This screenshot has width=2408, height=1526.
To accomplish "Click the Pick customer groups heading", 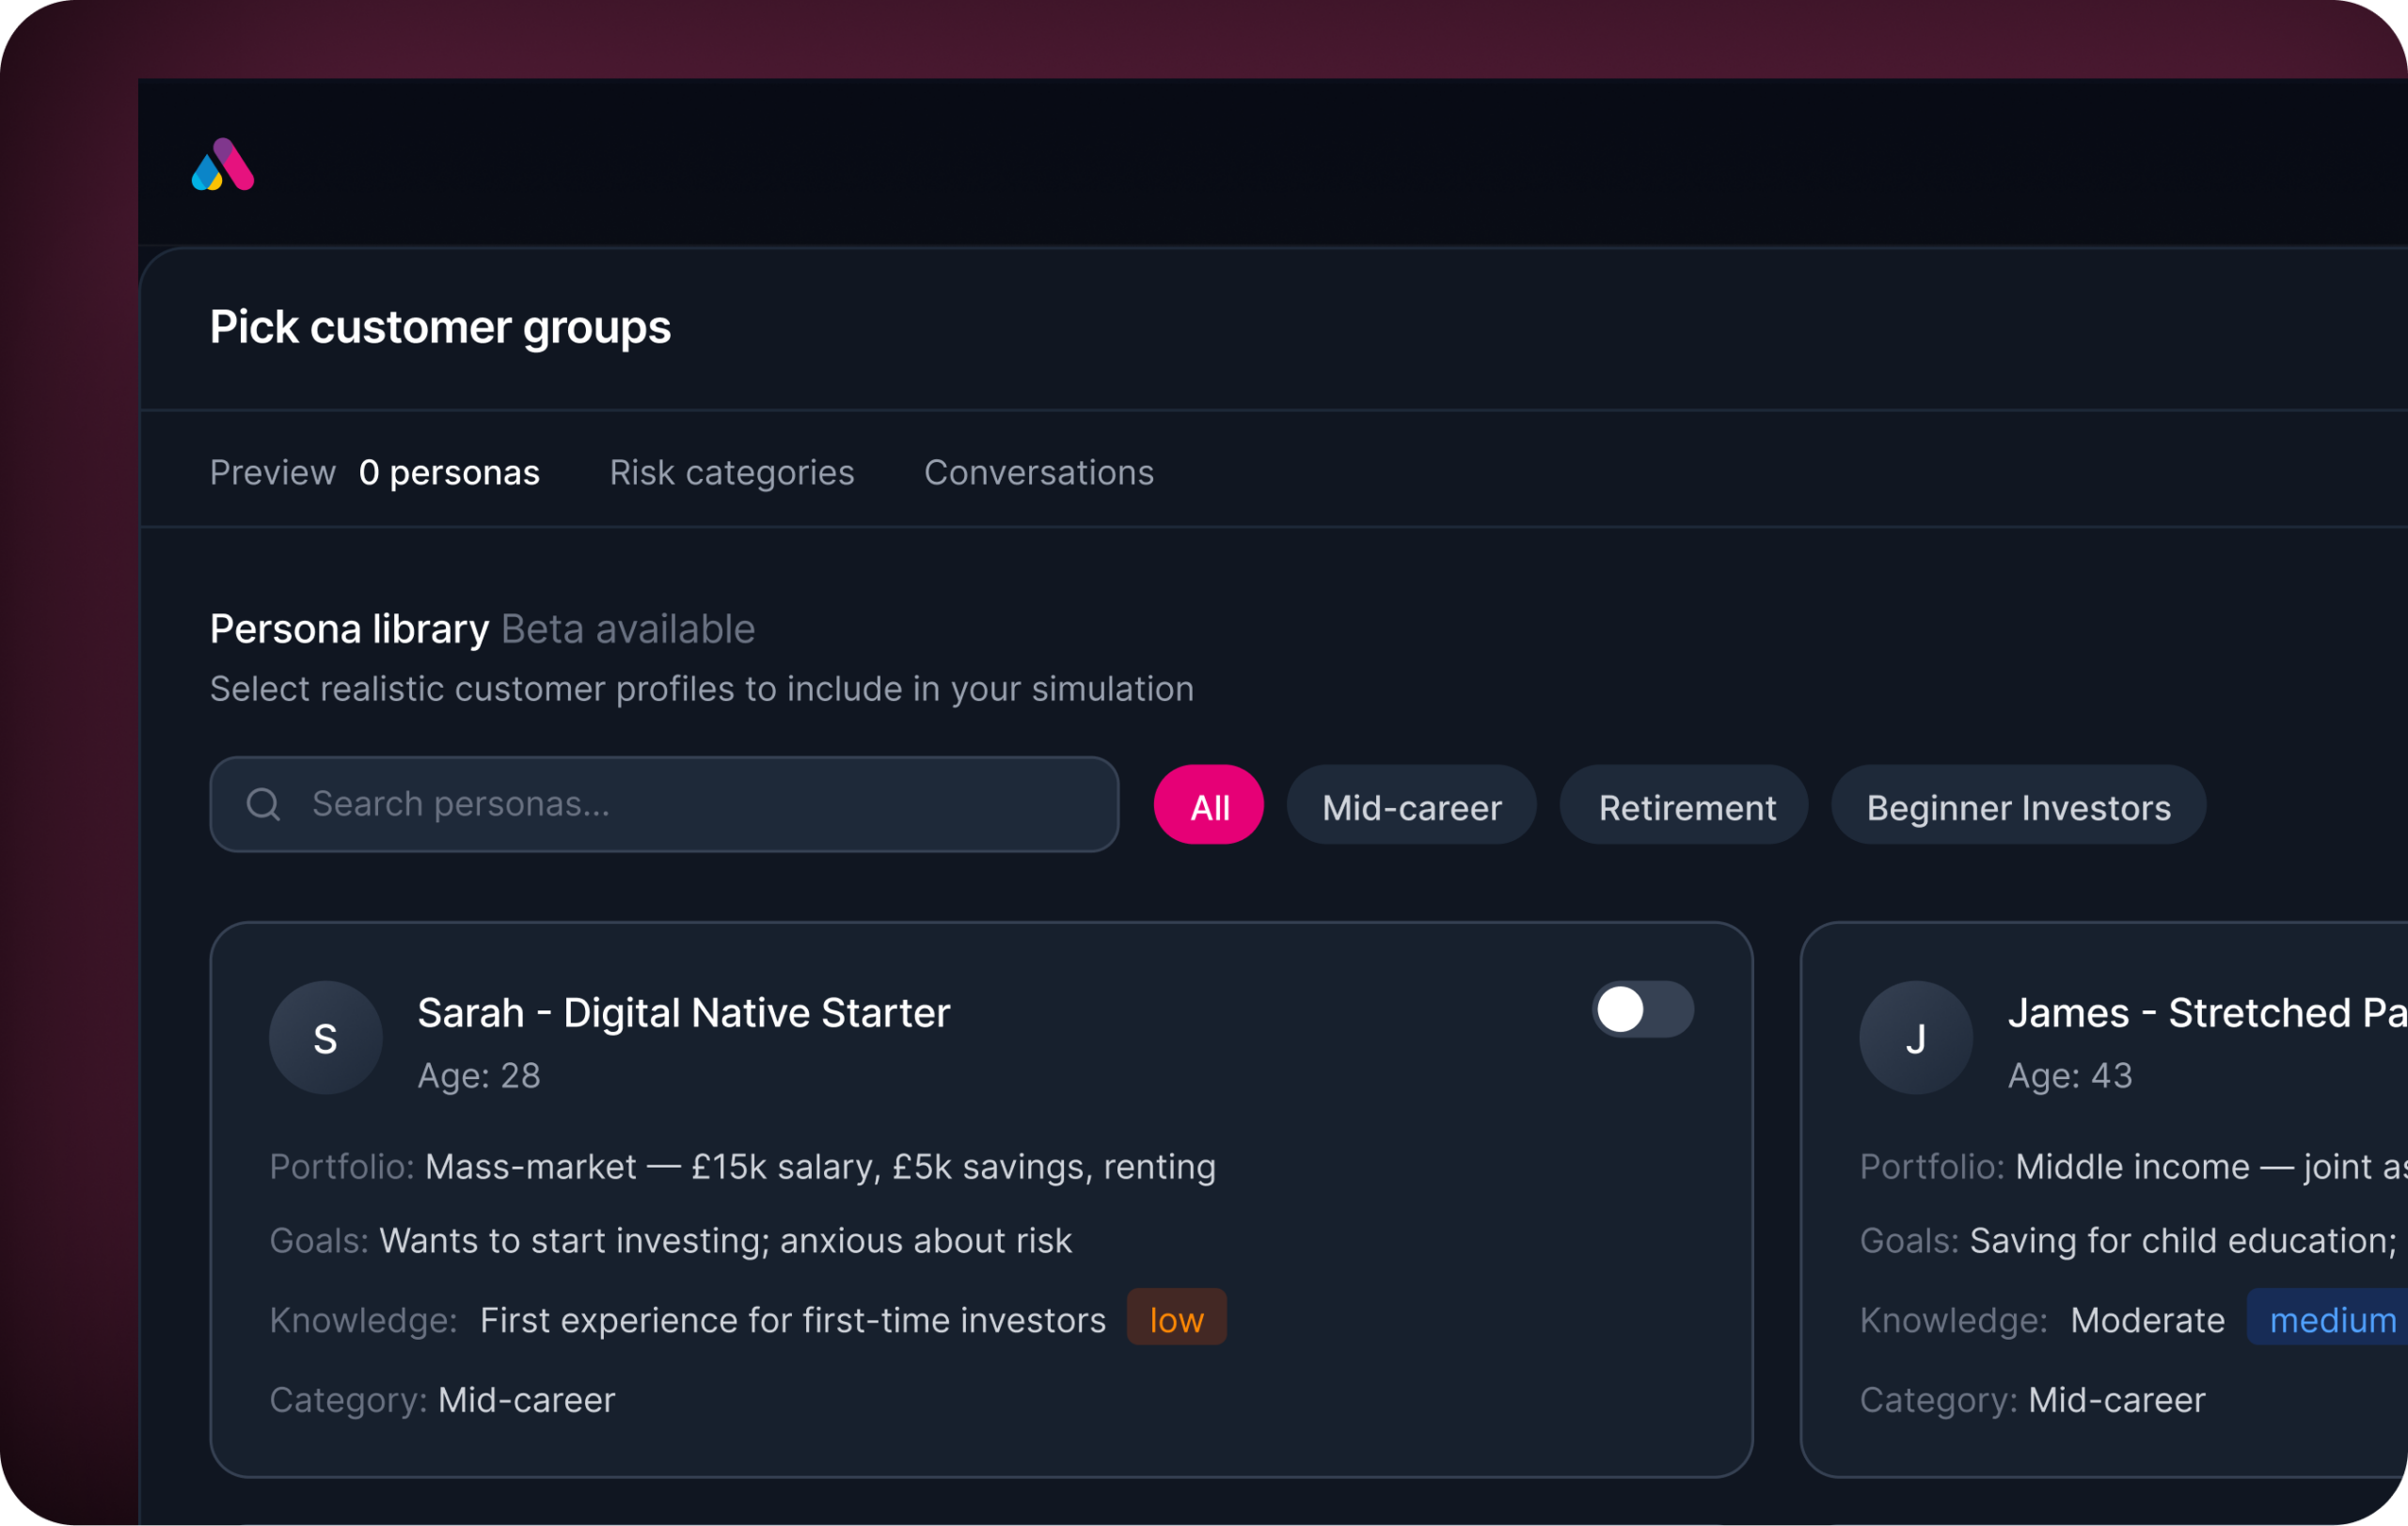I will click(440, 328).
